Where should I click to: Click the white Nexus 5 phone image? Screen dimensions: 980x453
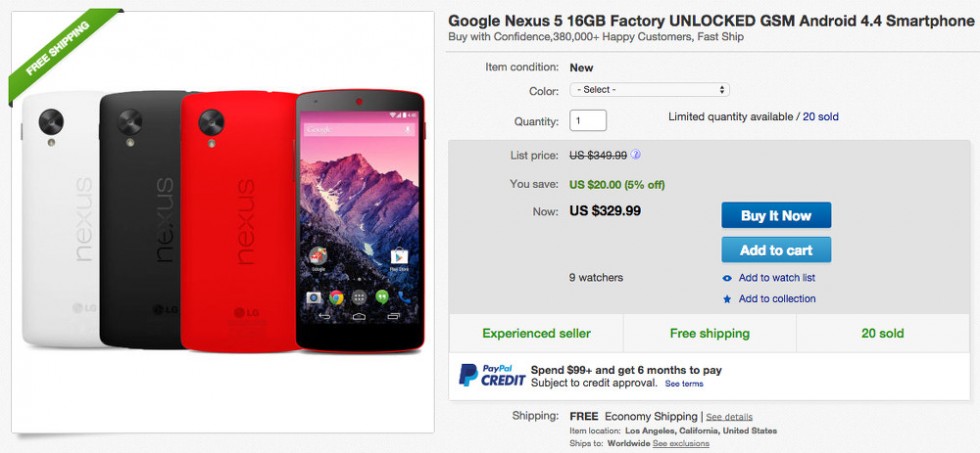click(x=58, y=220)
